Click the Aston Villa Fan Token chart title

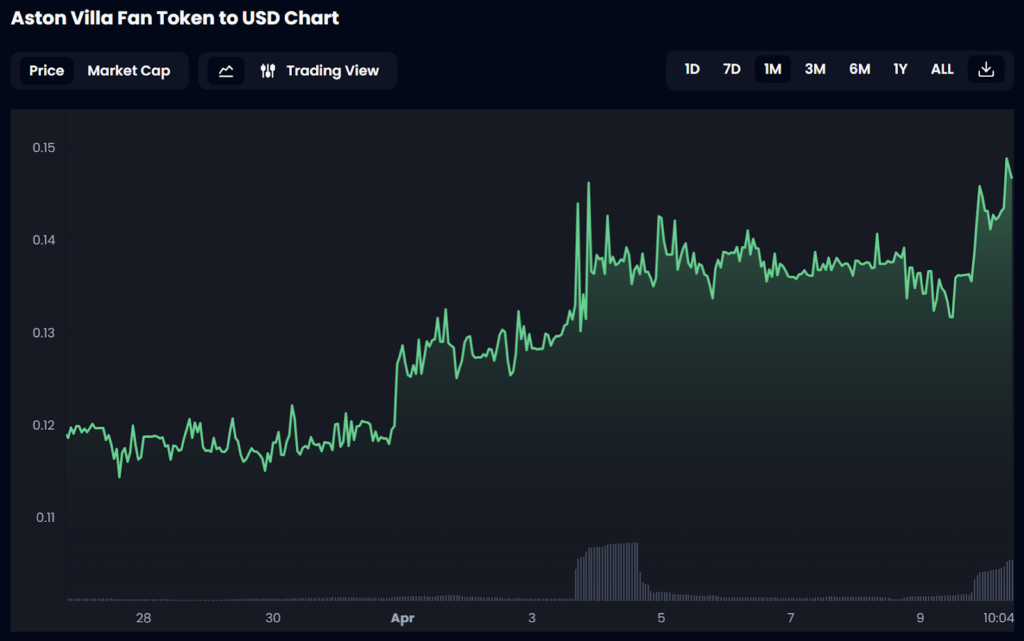(175, 18)
